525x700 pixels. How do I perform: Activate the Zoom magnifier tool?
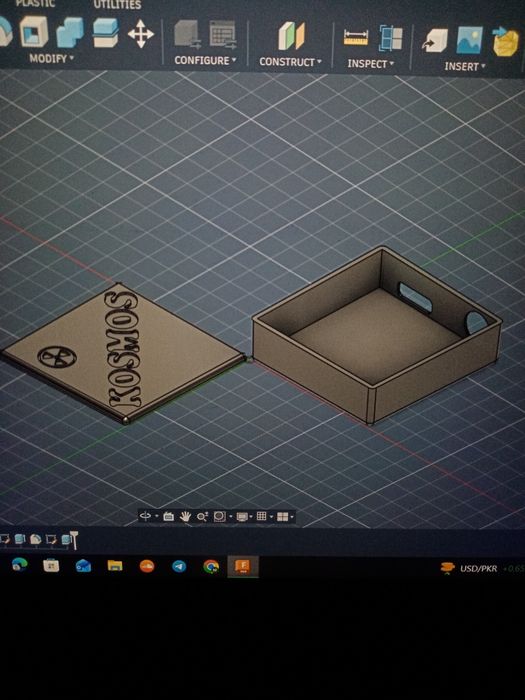click(x=202, y=517)
